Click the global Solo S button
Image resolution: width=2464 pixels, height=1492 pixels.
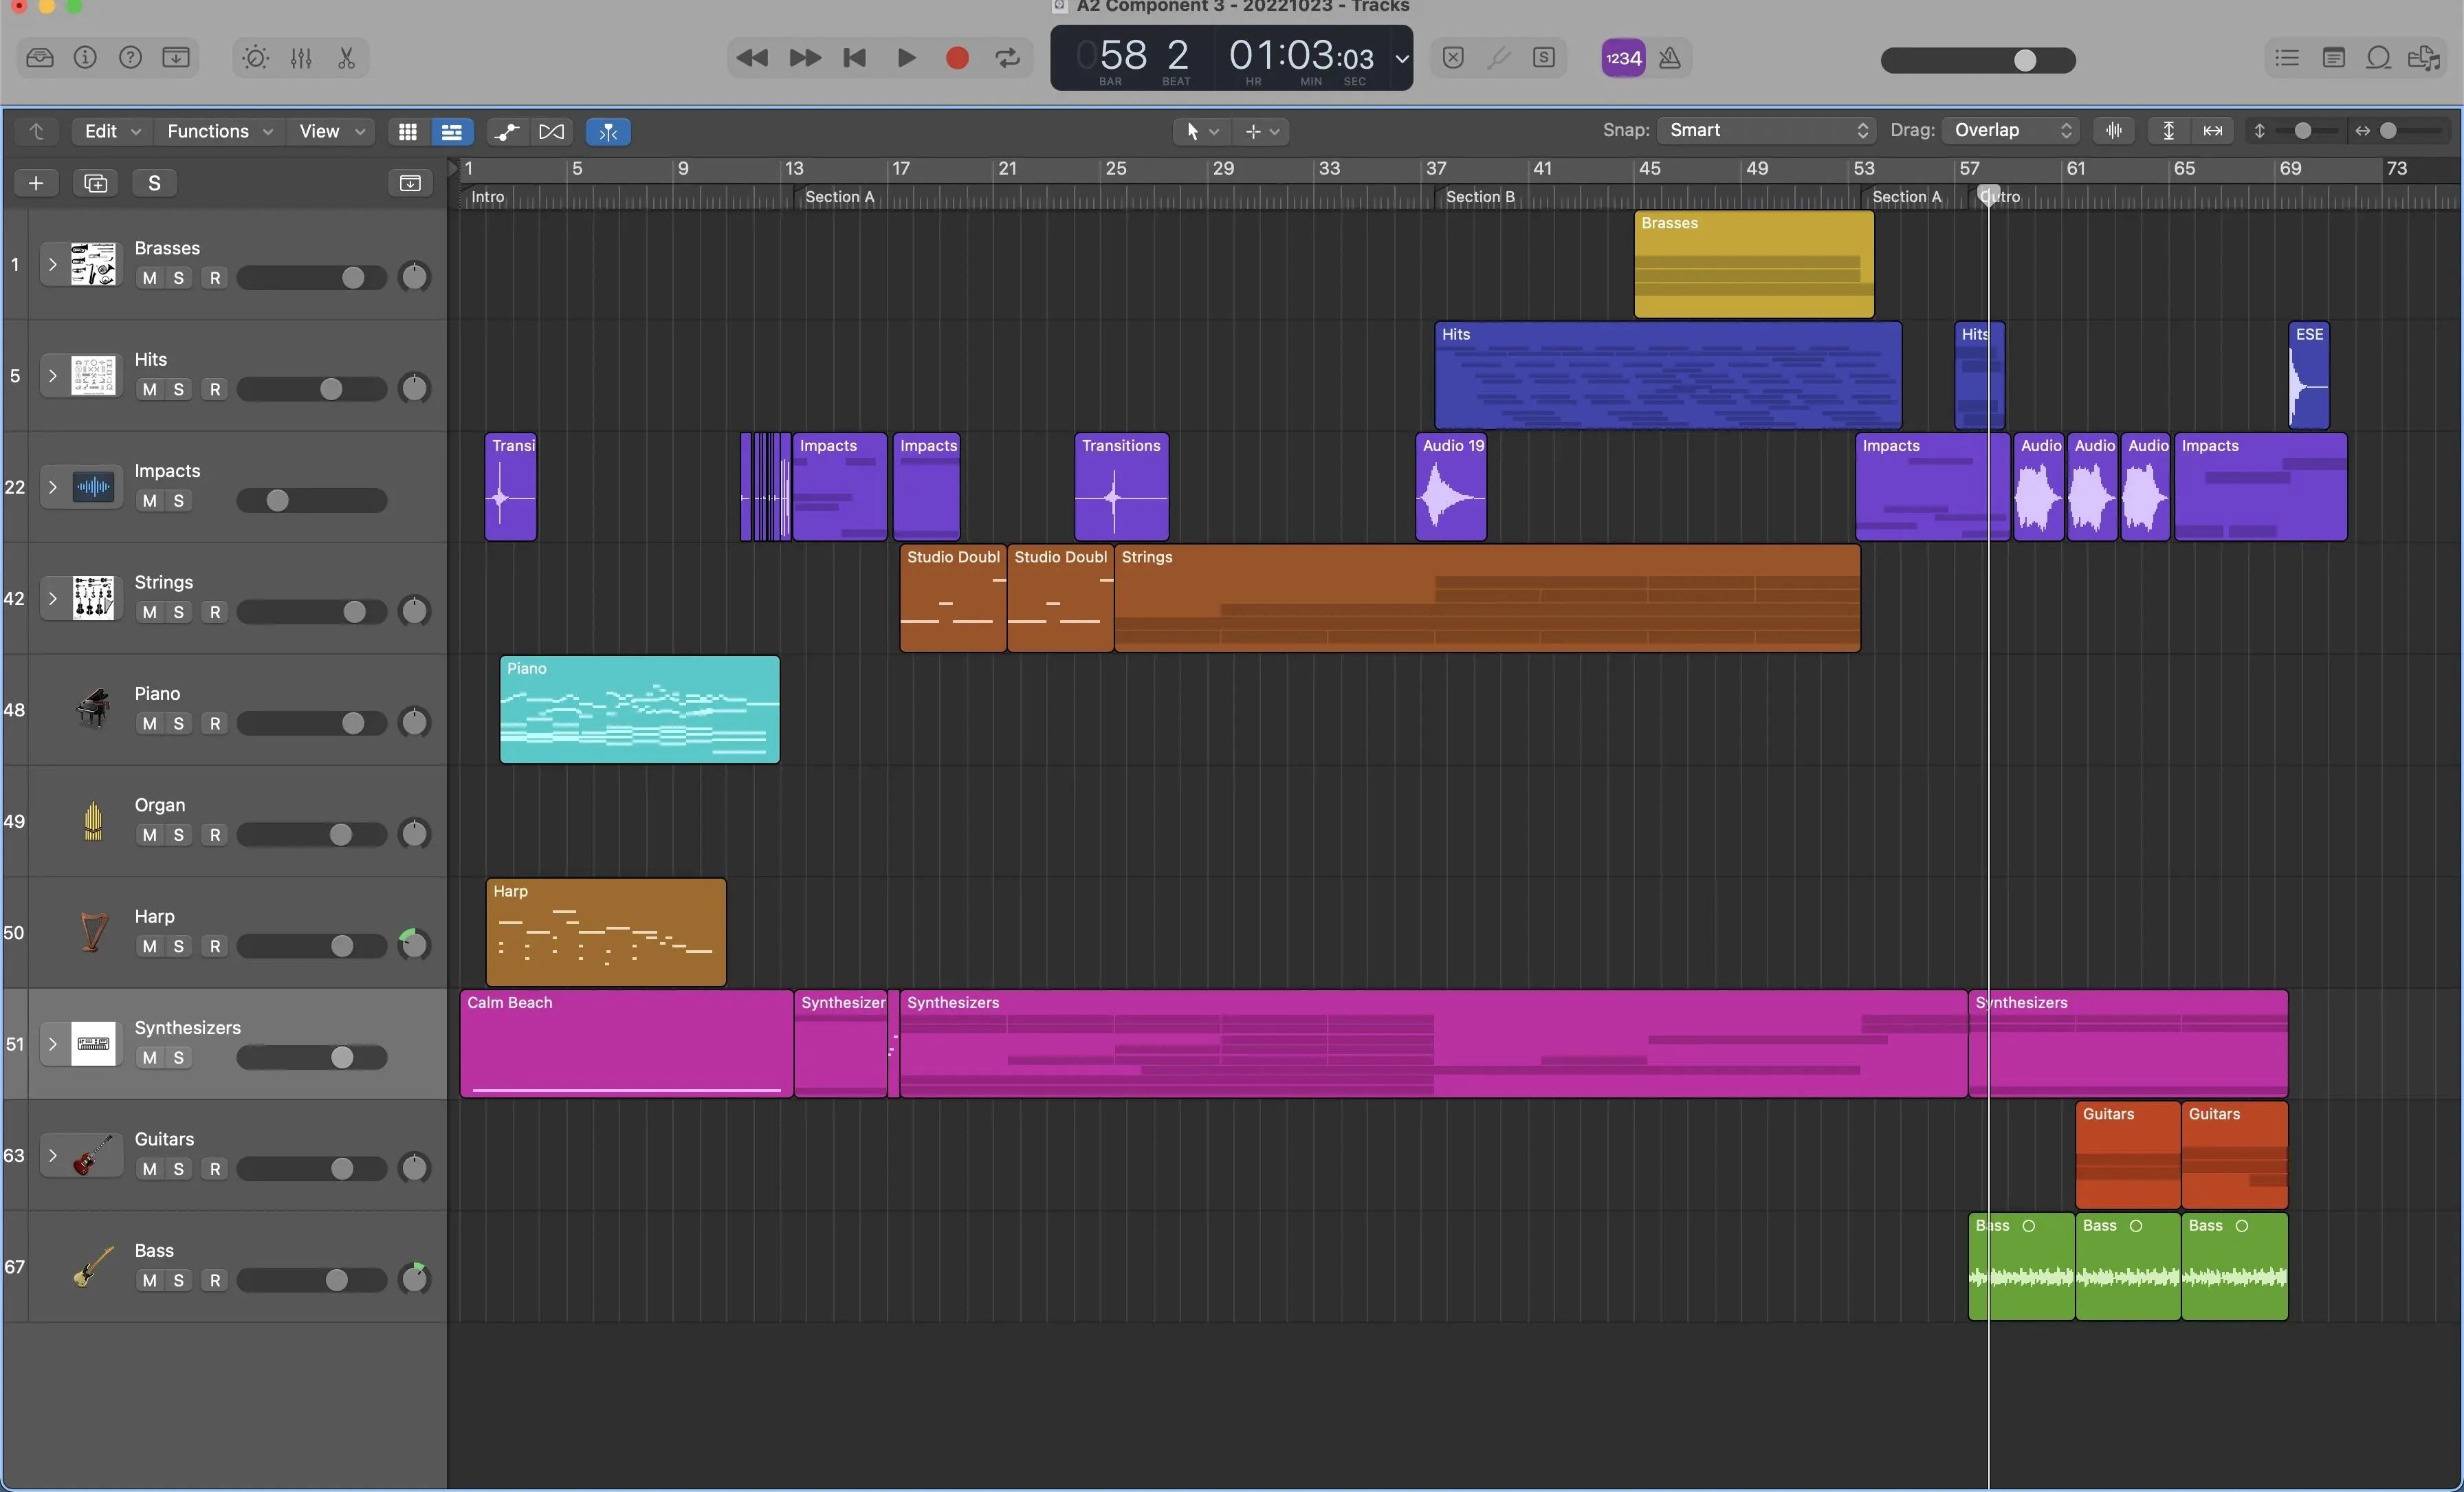154,183
